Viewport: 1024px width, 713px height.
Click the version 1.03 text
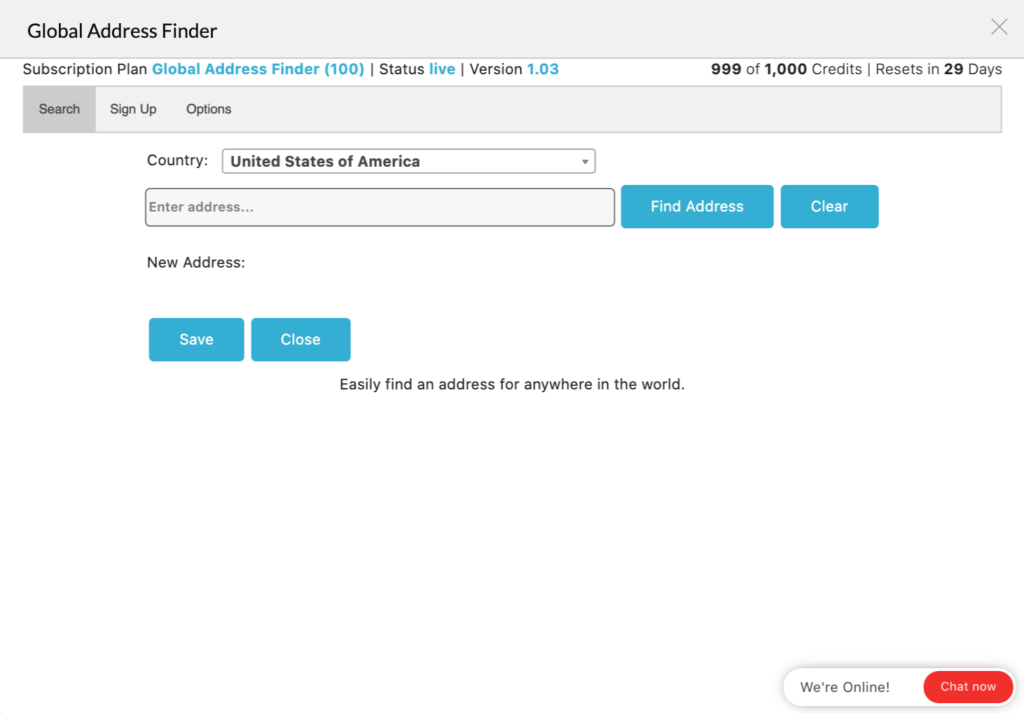click(x=543, y=69)
